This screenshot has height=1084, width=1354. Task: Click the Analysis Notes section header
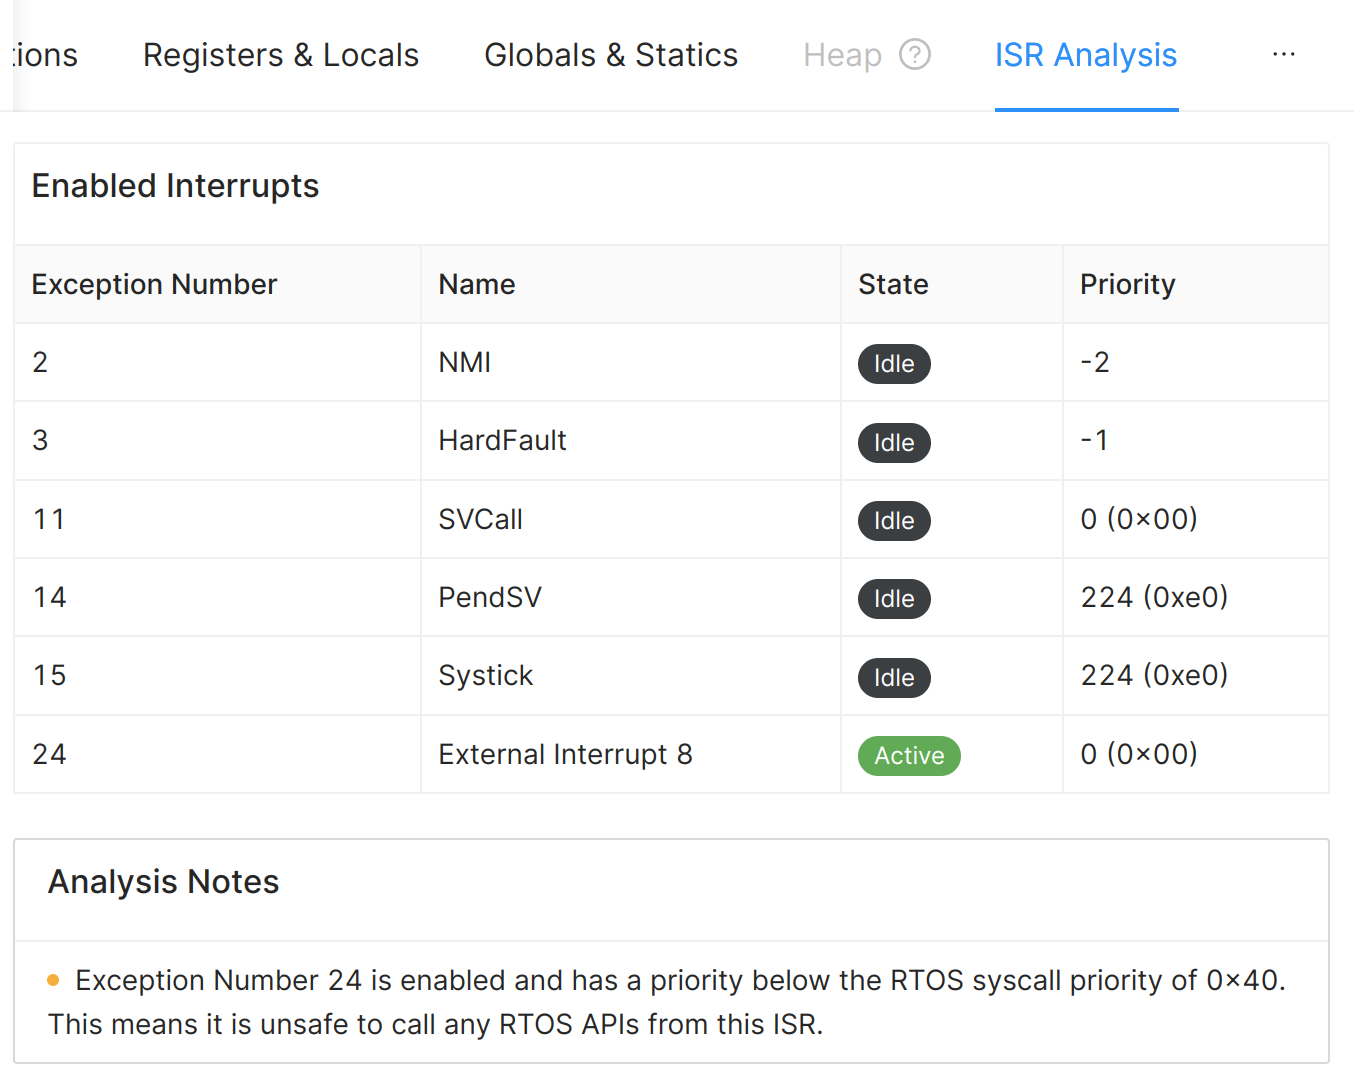(x=163, y=882)
